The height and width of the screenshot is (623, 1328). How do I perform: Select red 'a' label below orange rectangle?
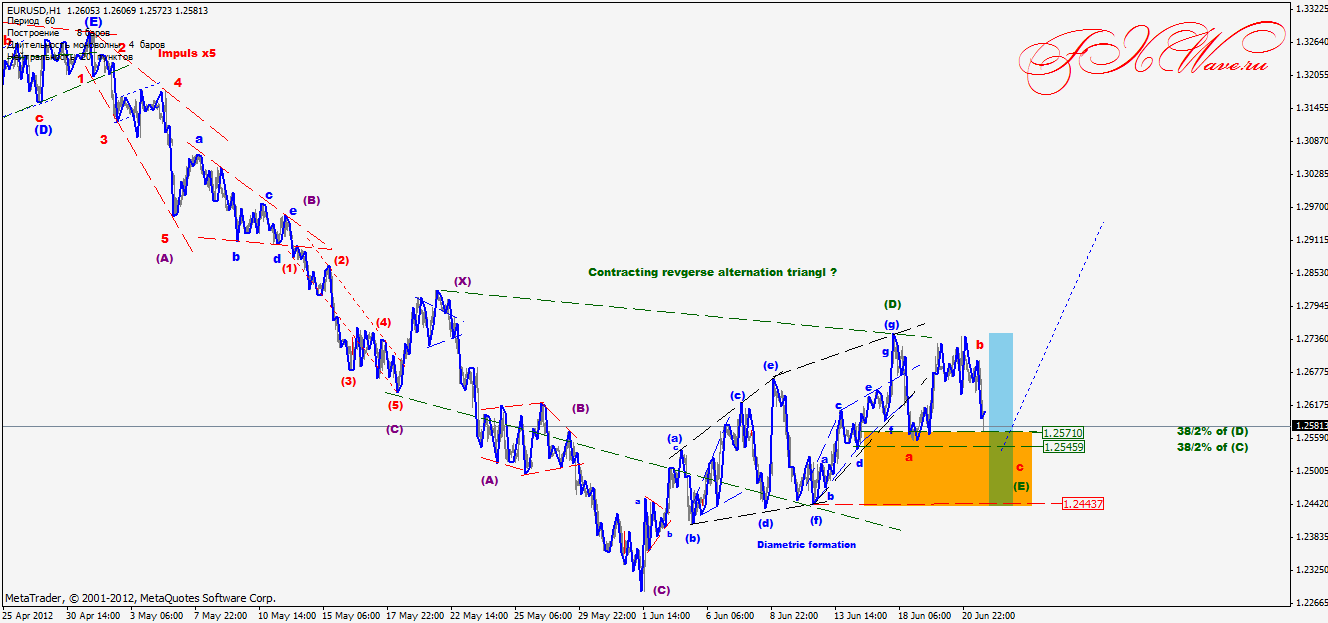[909, 457]
